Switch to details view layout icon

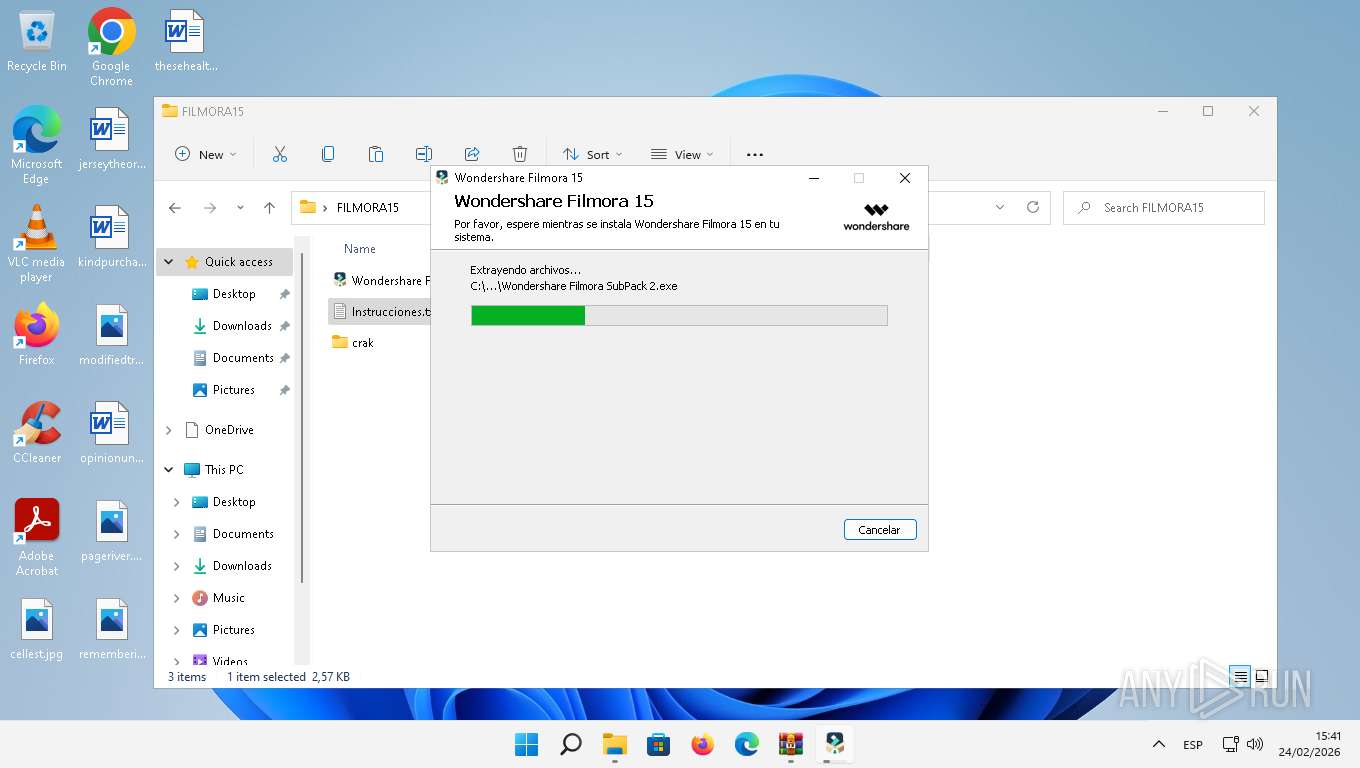click(1240, 677)
